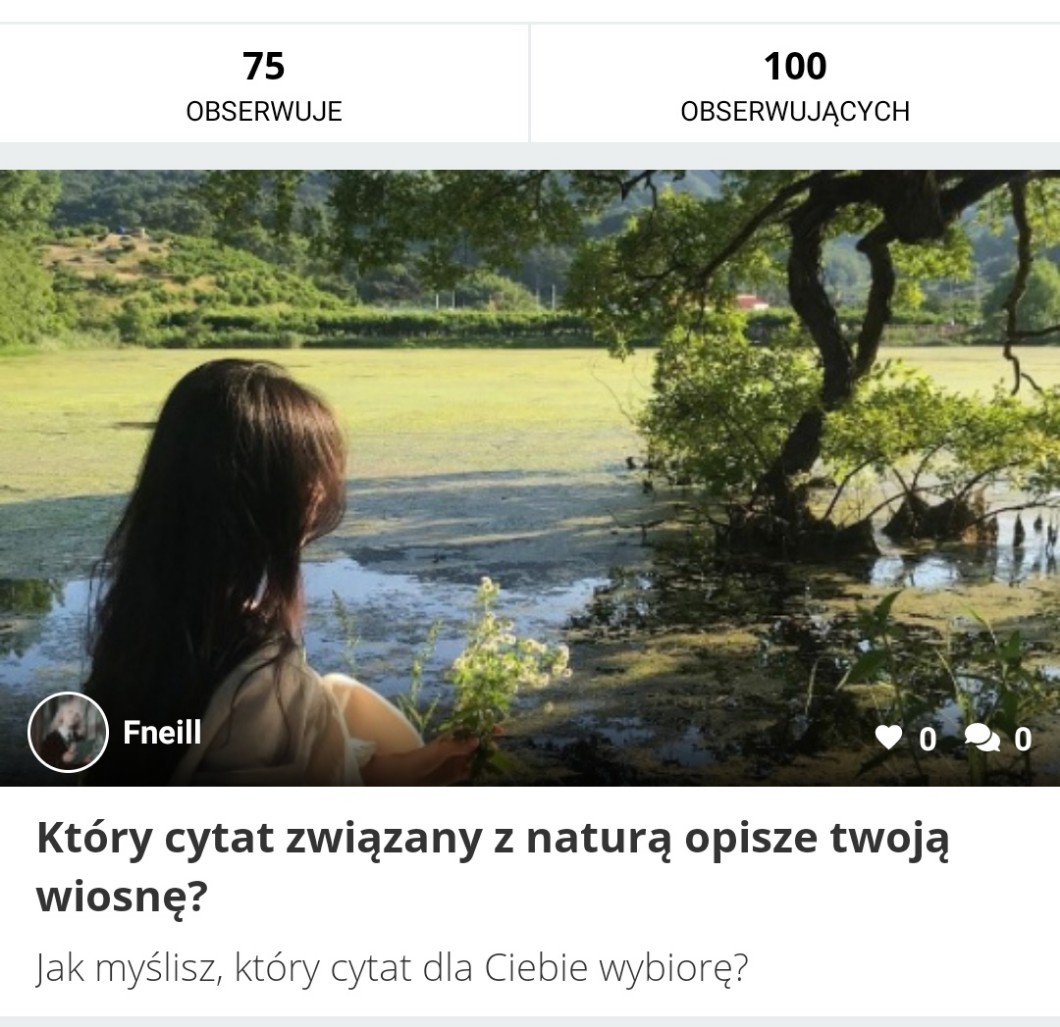Screen dimensions: 1060x1027
Task: Click the comment count beside the bubbles
Action: [x=1023, y=740]
